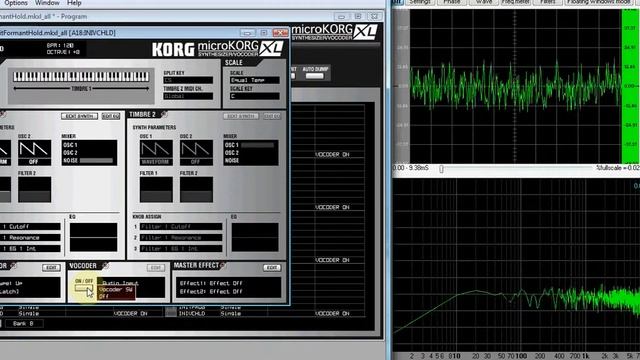Click Timbre 1 EDIT SYNTH button

[79, 116]
